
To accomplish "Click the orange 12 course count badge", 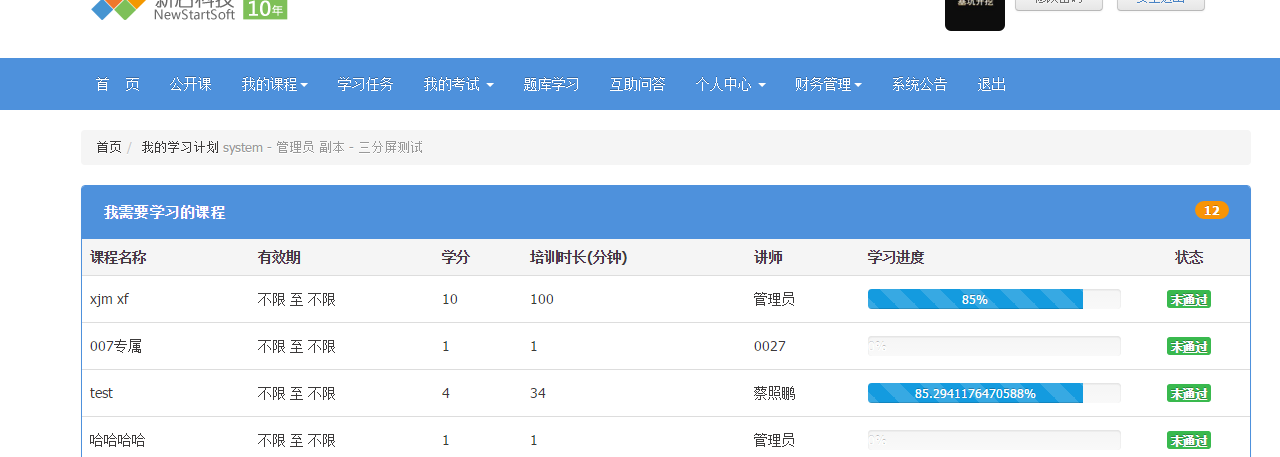I will click(x=1211, y=210).
